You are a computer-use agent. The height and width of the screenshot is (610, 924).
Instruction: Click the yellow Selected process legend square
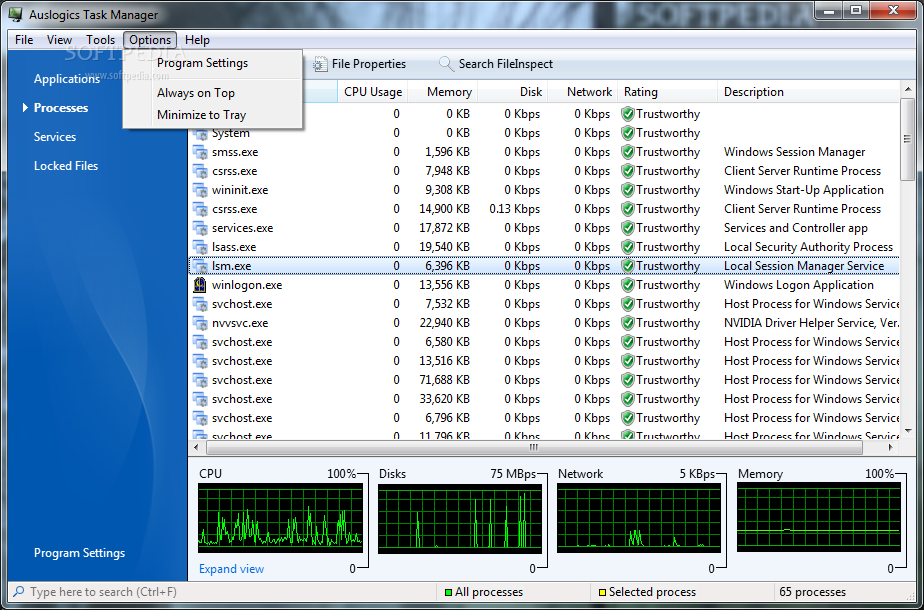pos(602,592)
